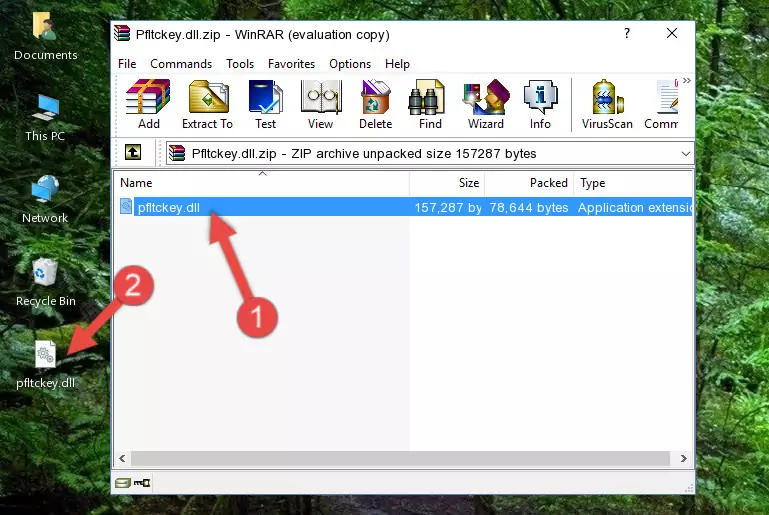Click the Application extension type cell
769x515 pixels.
click(x=635, y=207)
